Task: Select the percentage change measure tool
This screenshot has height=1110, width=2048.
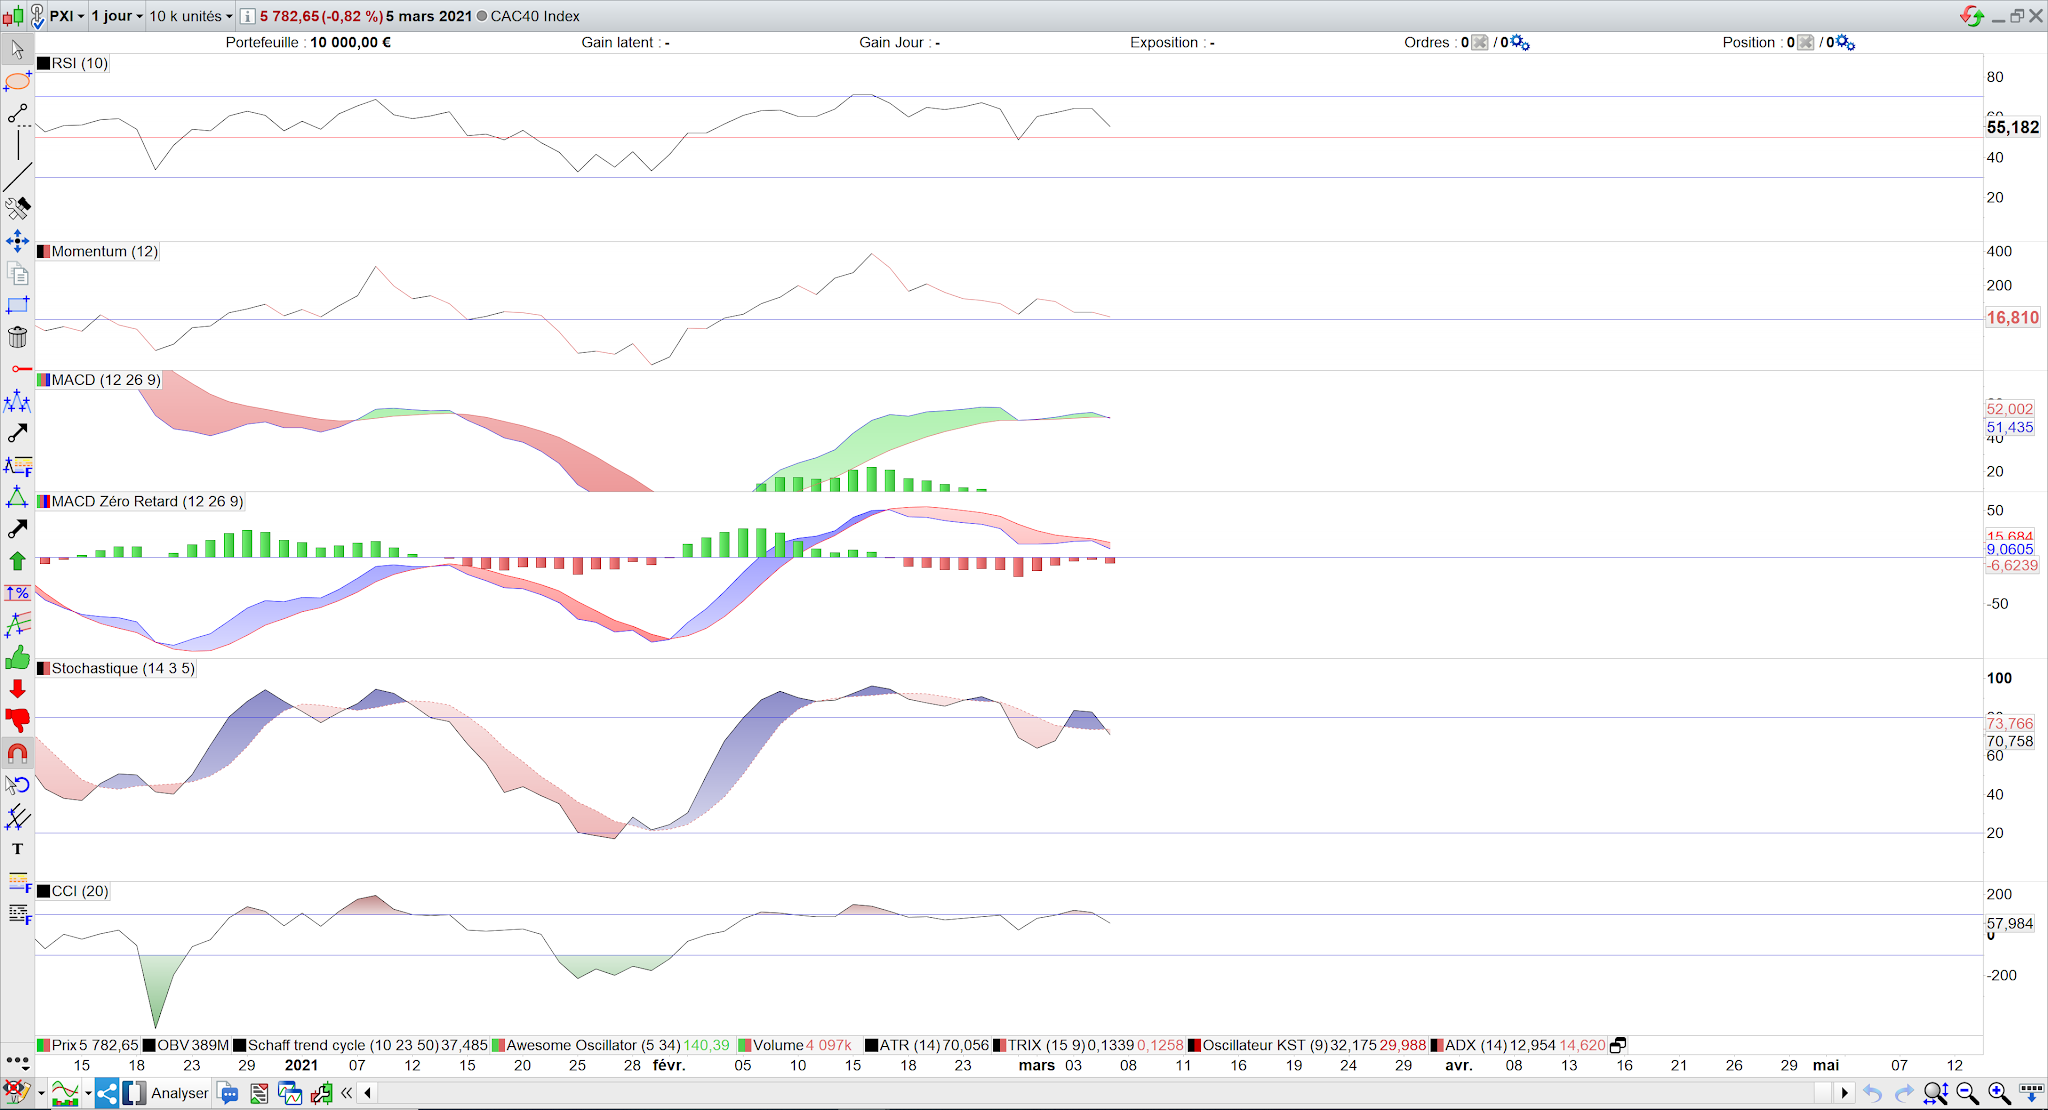Action: [x=17, y=593]
